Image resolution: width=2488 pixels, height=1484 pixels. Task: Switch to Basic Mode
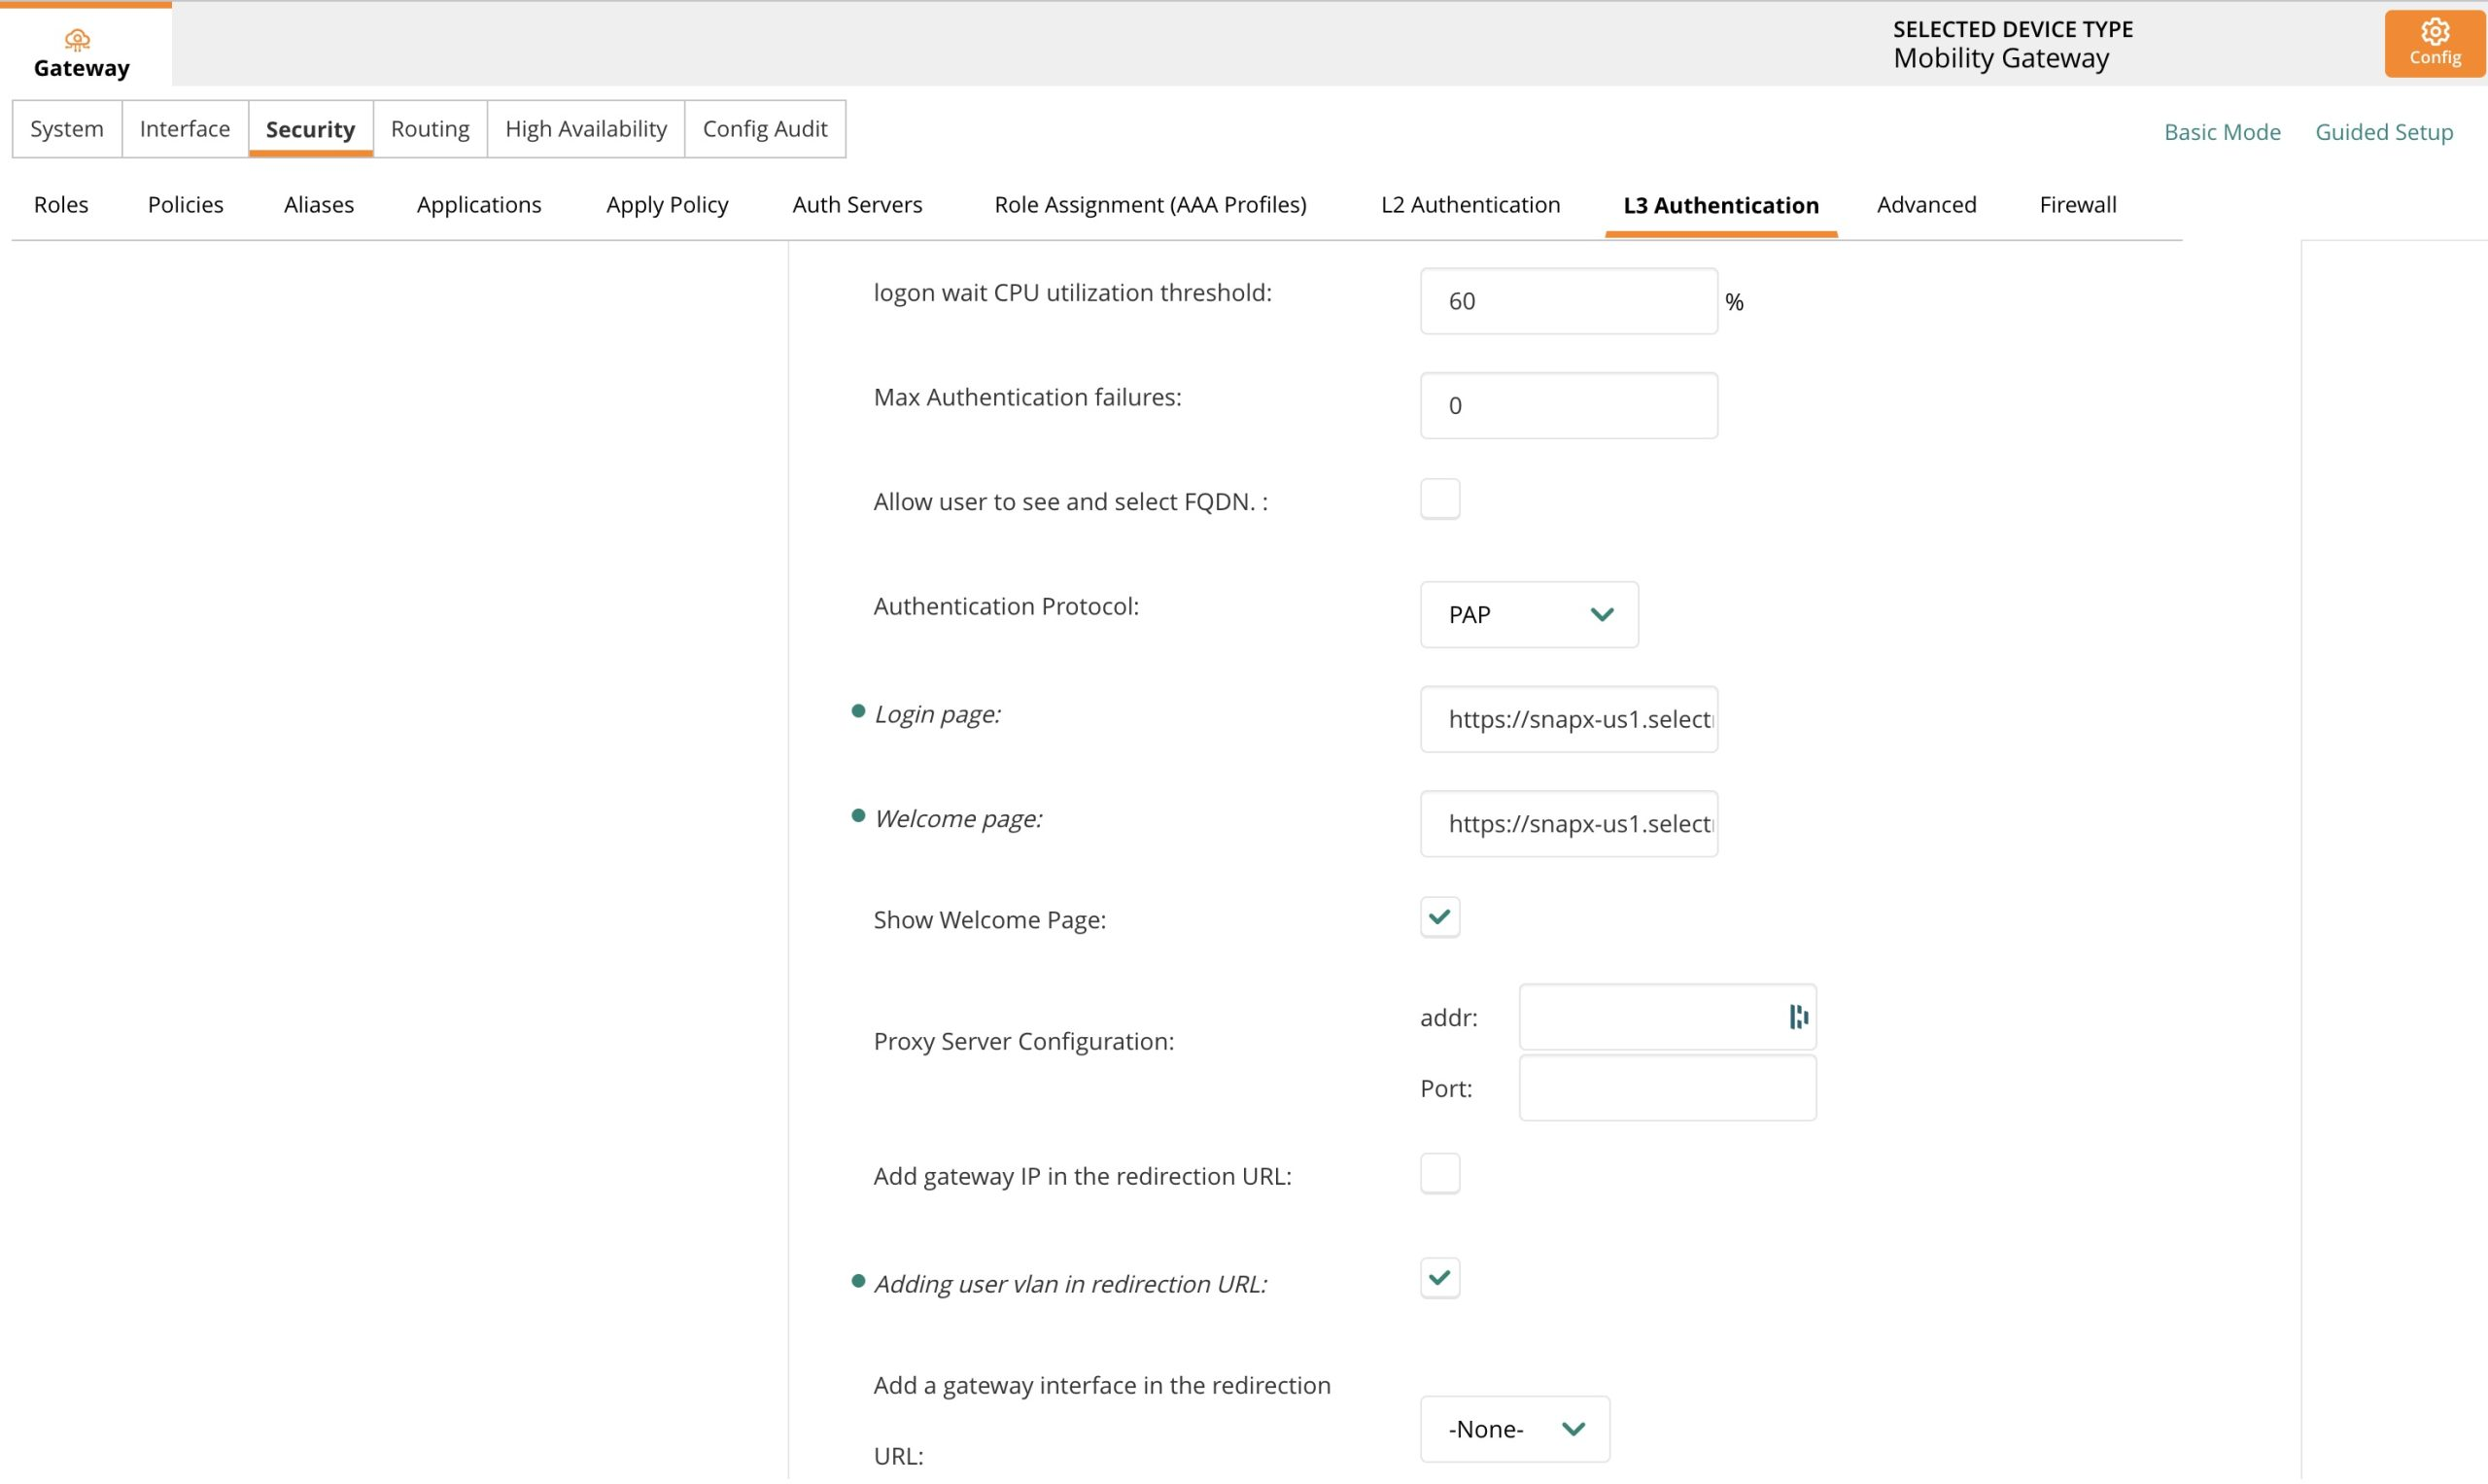tap(2221, 132)
